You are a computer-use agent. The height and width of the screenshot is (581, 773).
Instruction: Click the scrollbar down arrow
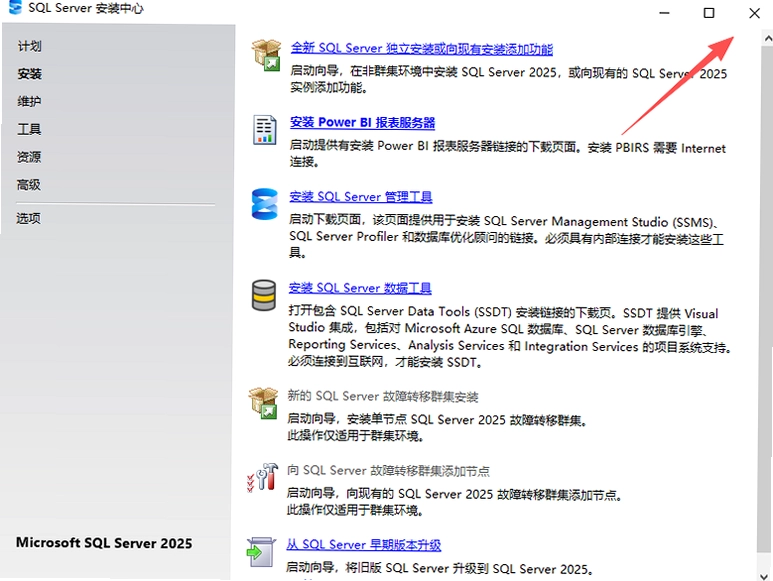coord(764,576)
